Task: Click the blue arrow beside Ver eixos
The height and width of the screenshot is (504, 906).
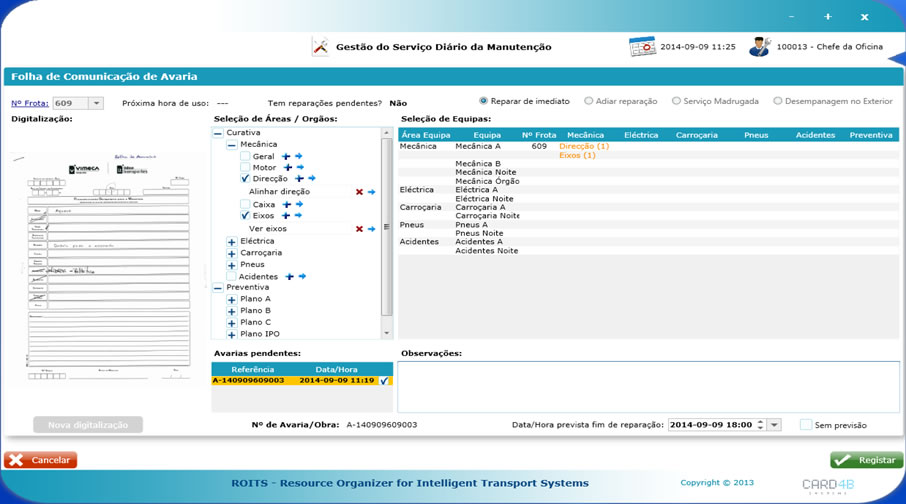Action: 372,229
